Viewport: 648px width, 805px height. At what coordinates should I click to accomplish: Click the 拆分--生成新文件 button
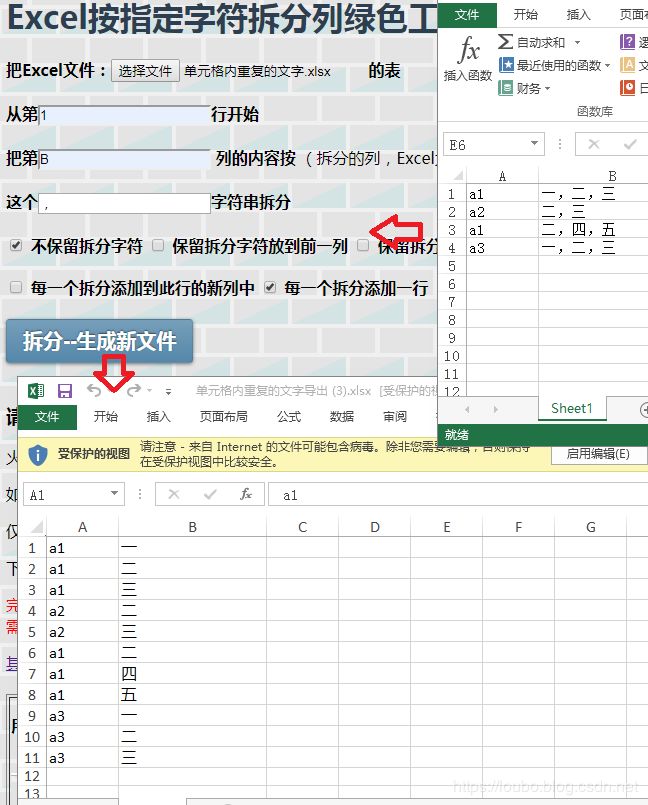pyautogui.click(x=100, y=341)
